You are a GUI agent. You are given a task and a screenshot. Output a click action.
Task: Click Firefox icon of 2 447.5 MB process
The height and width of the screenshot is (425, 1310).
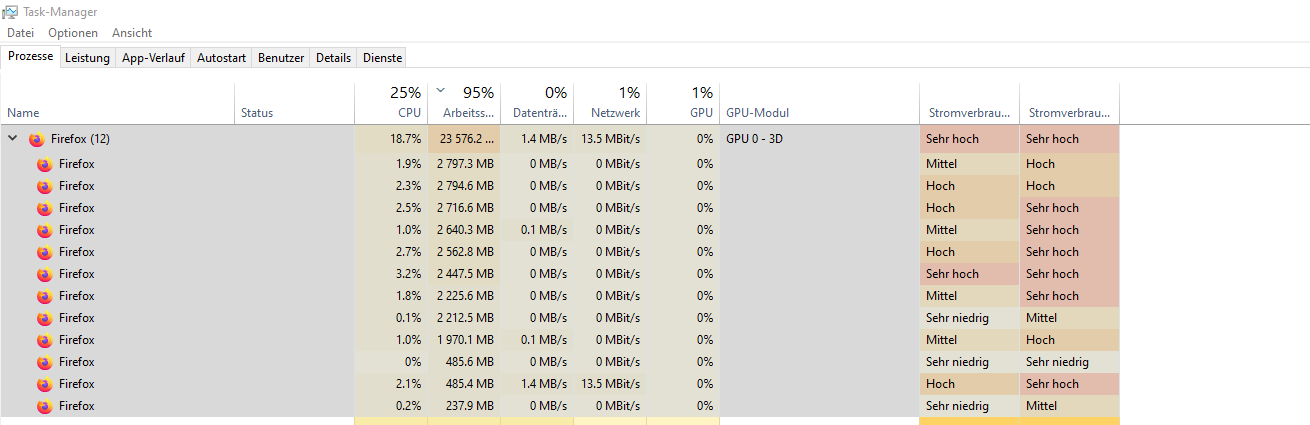point(44,274)
